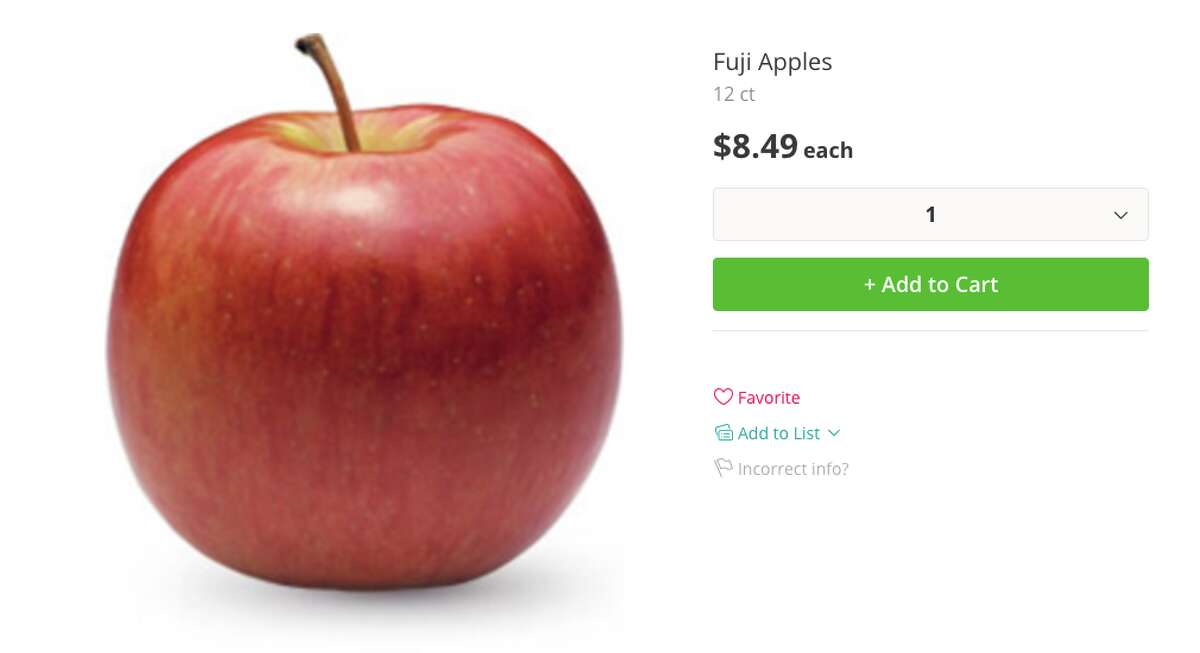Click the 'each' label beside the price
This screenshot has width=1200, height=653.
click(828, 151)
